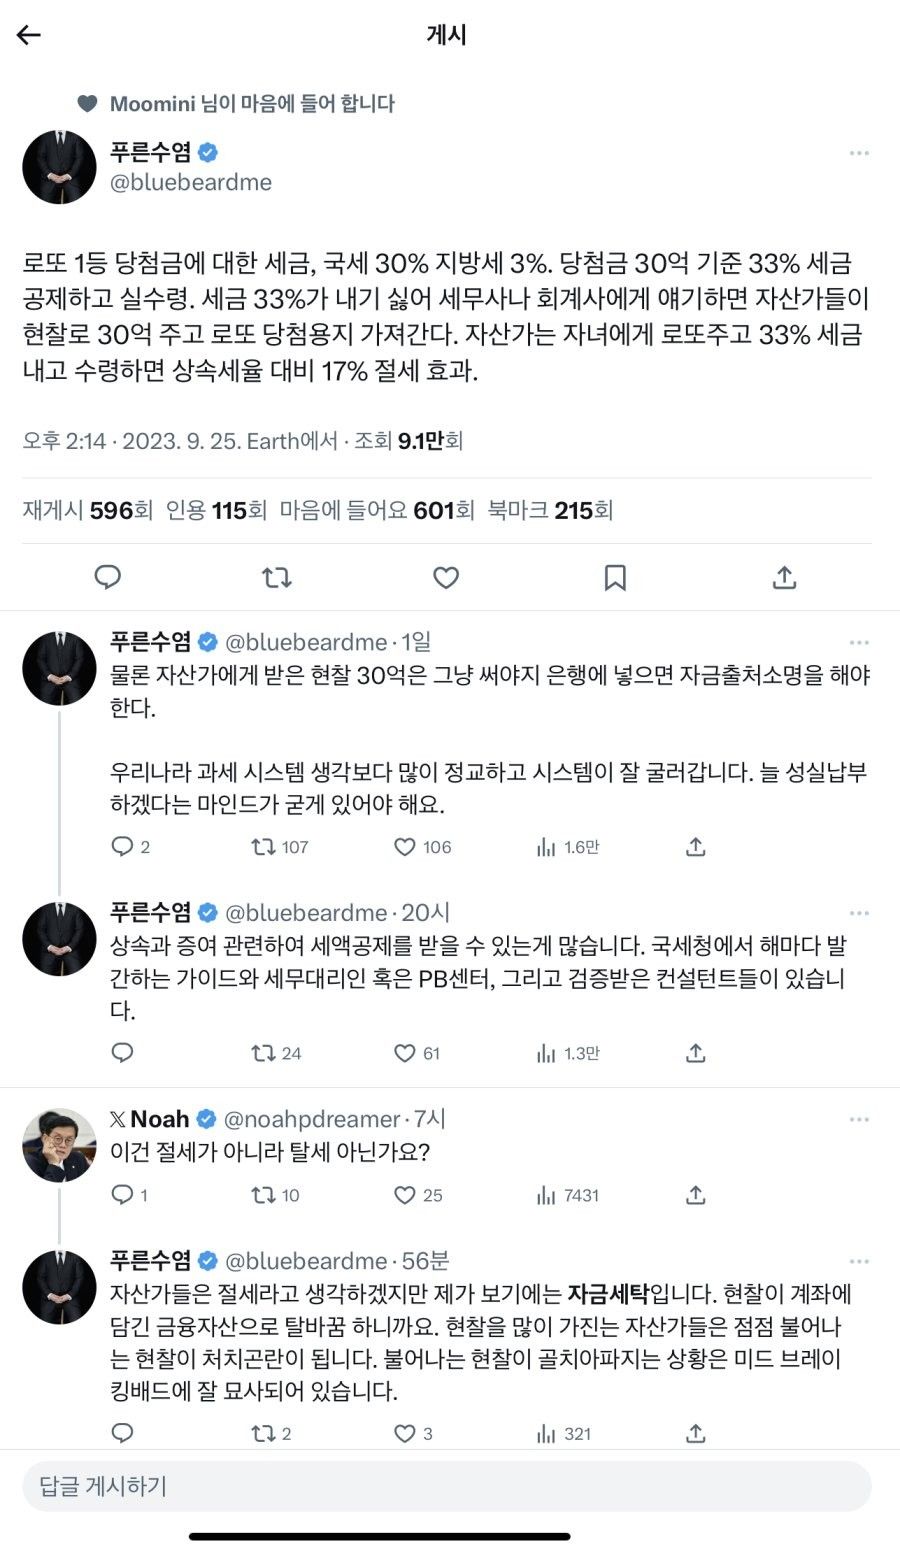Viewport: 900px width, 1551px height.
Task: Bookmark the main lottery tax post
Action: tap(615, 577)
